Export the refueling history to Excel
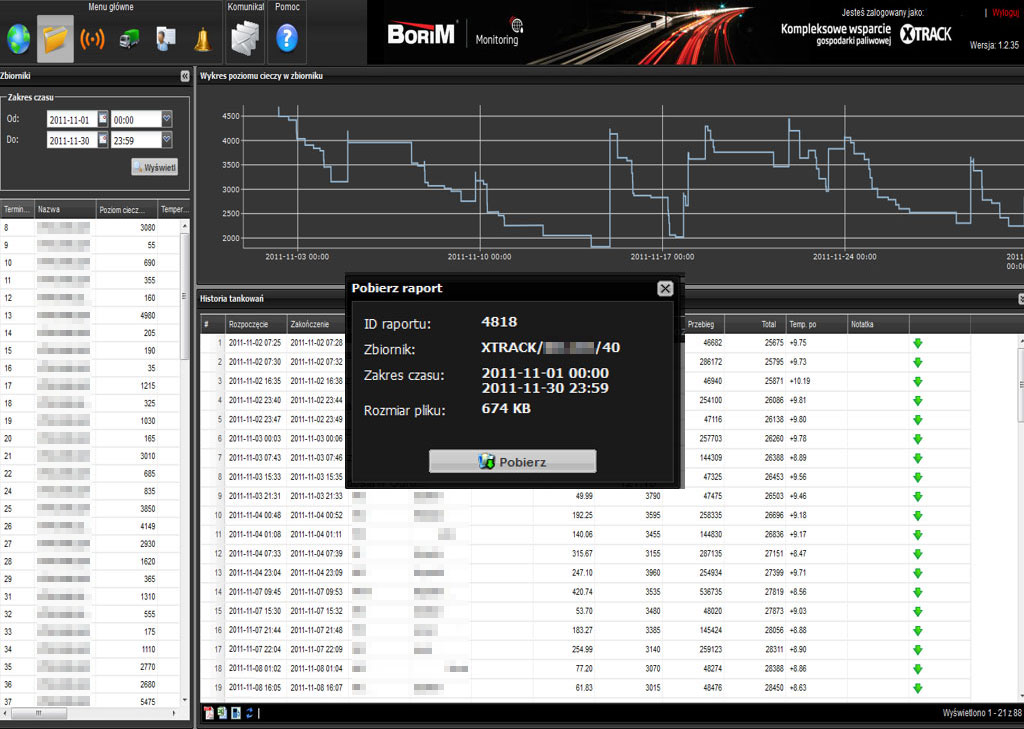 click(222, 713)
